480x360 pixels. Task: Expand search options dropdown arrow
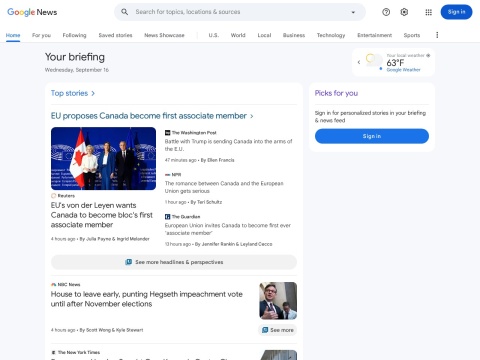353,12
